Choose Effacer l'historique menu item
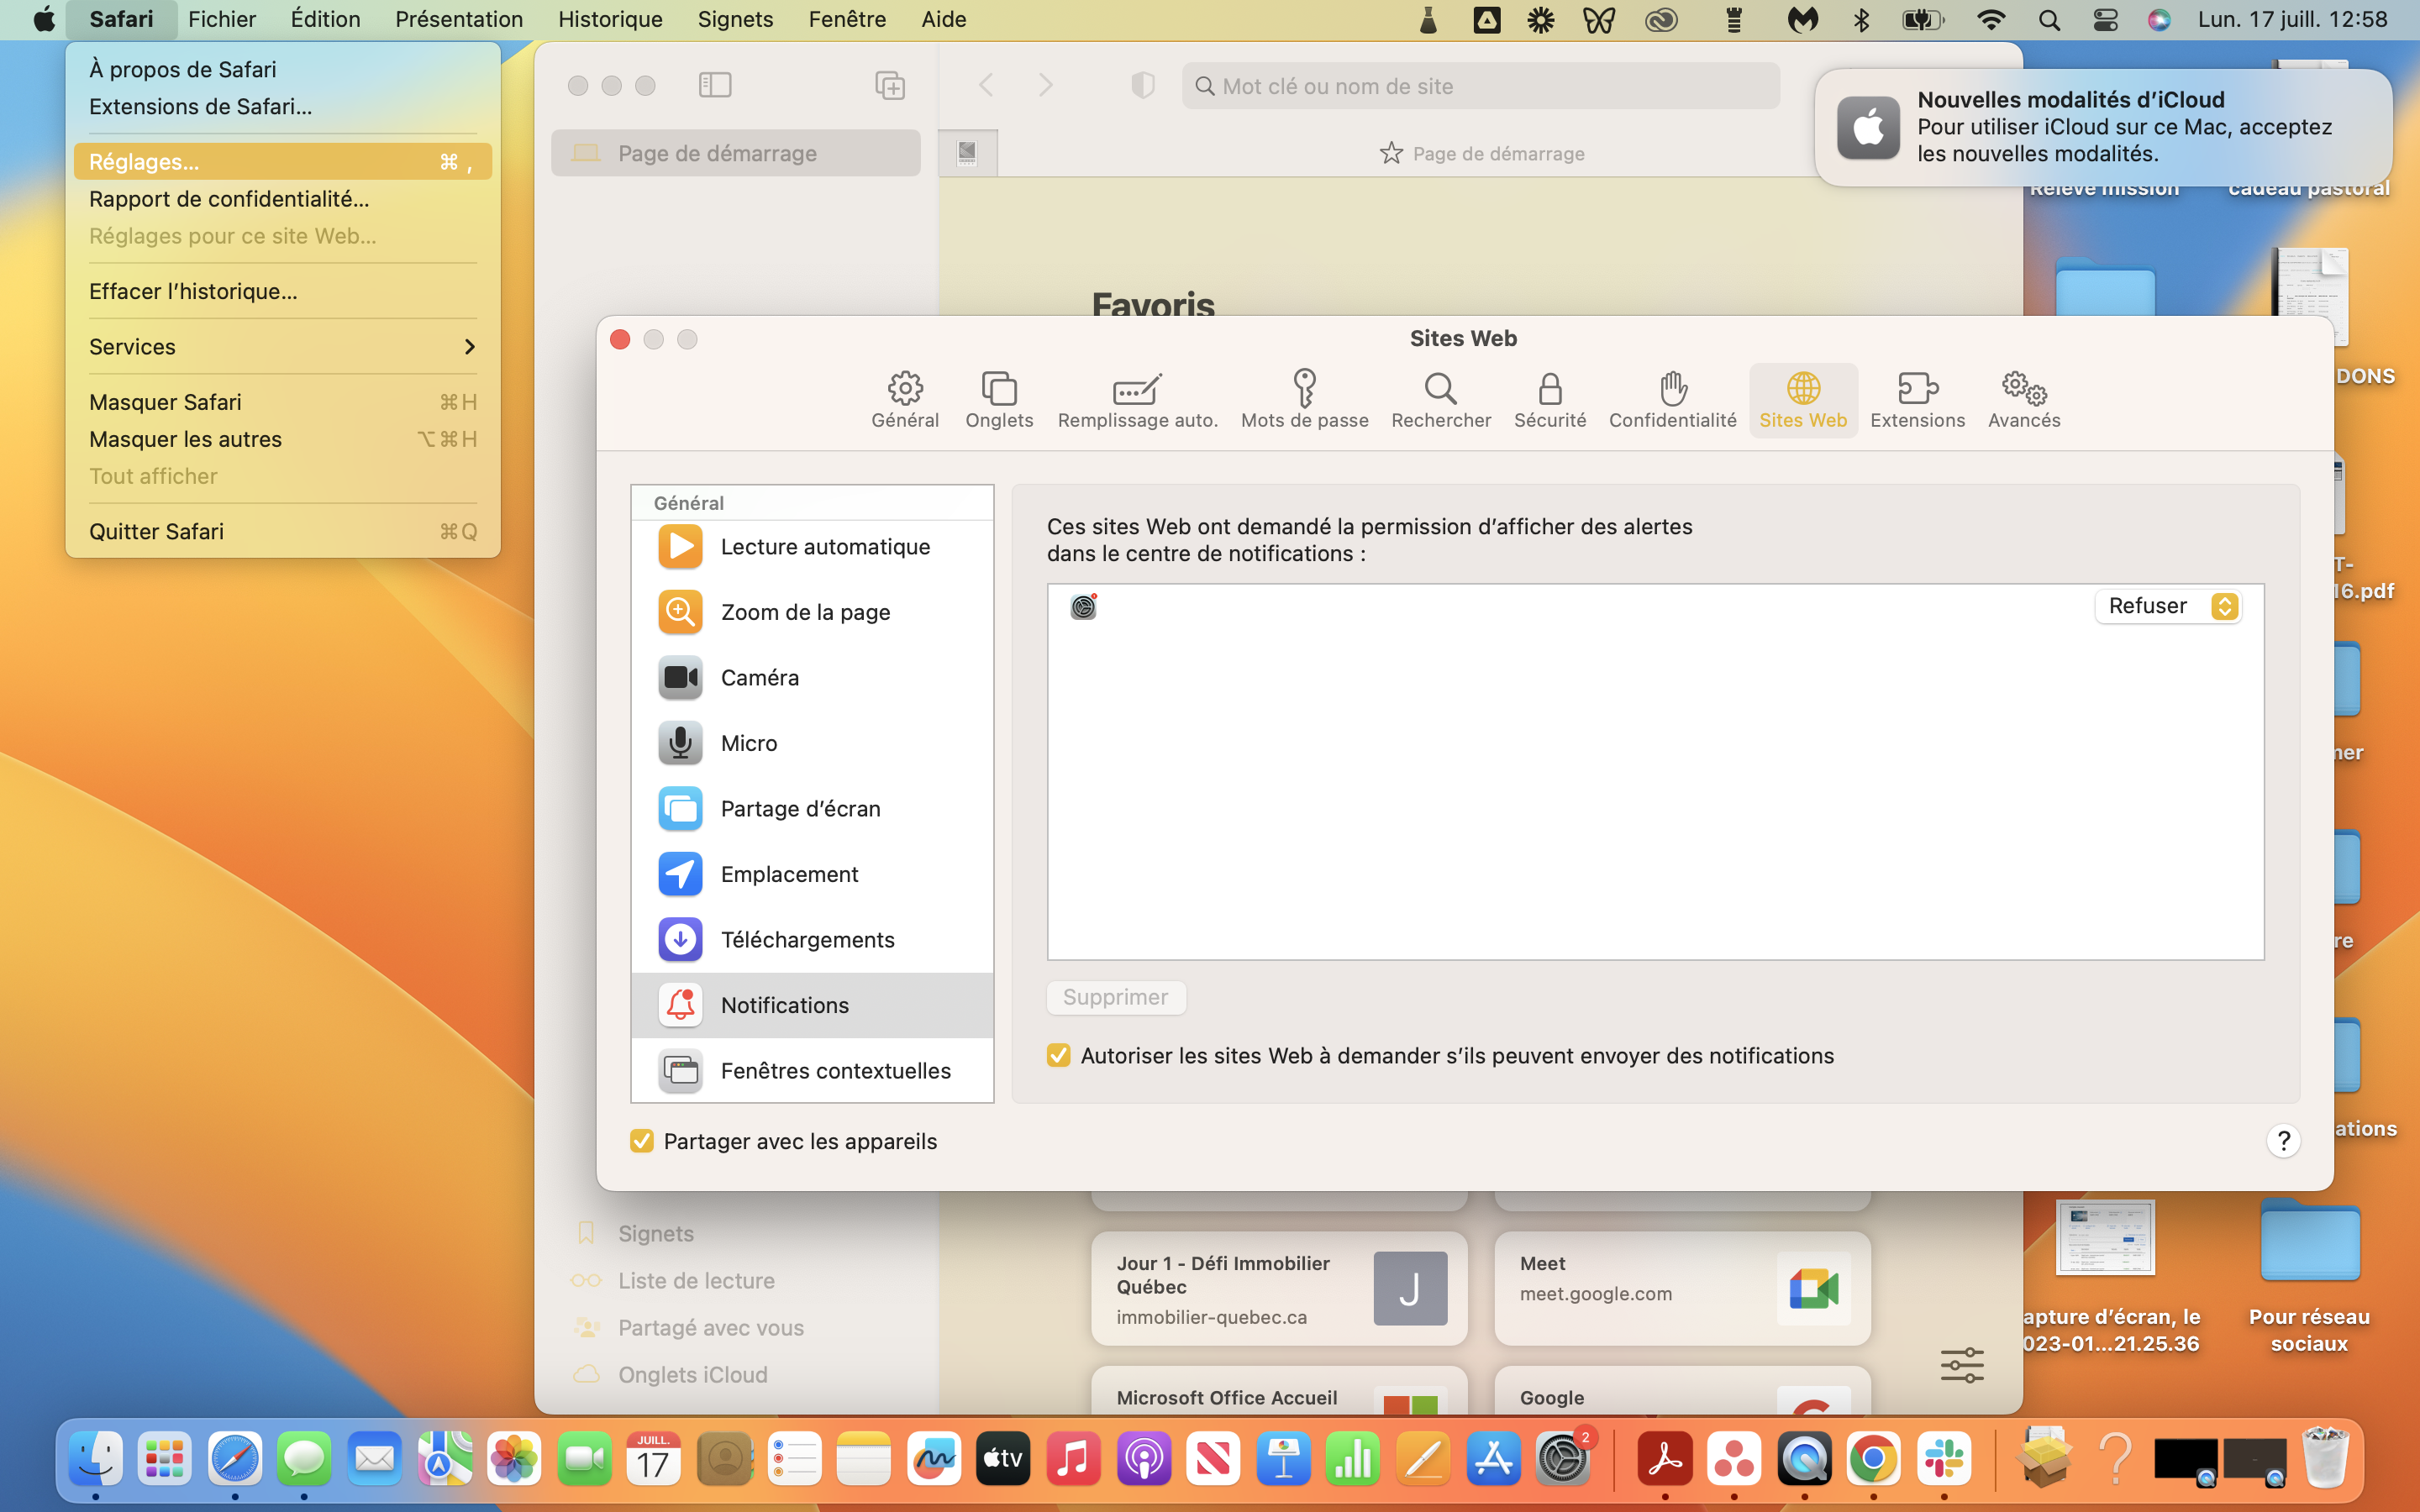 tap(193, 291)
